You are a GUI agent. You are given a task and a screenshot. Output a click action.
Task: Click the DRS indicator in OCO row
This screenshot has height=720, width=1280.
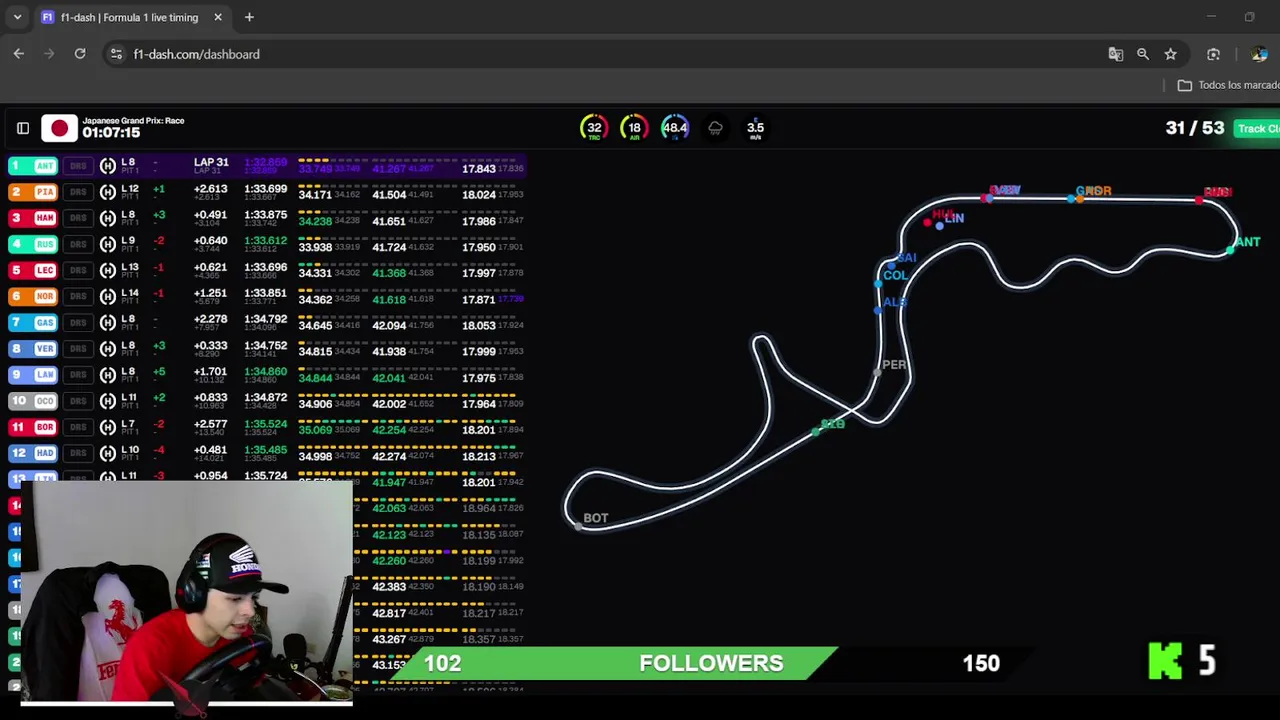(78, 401)
